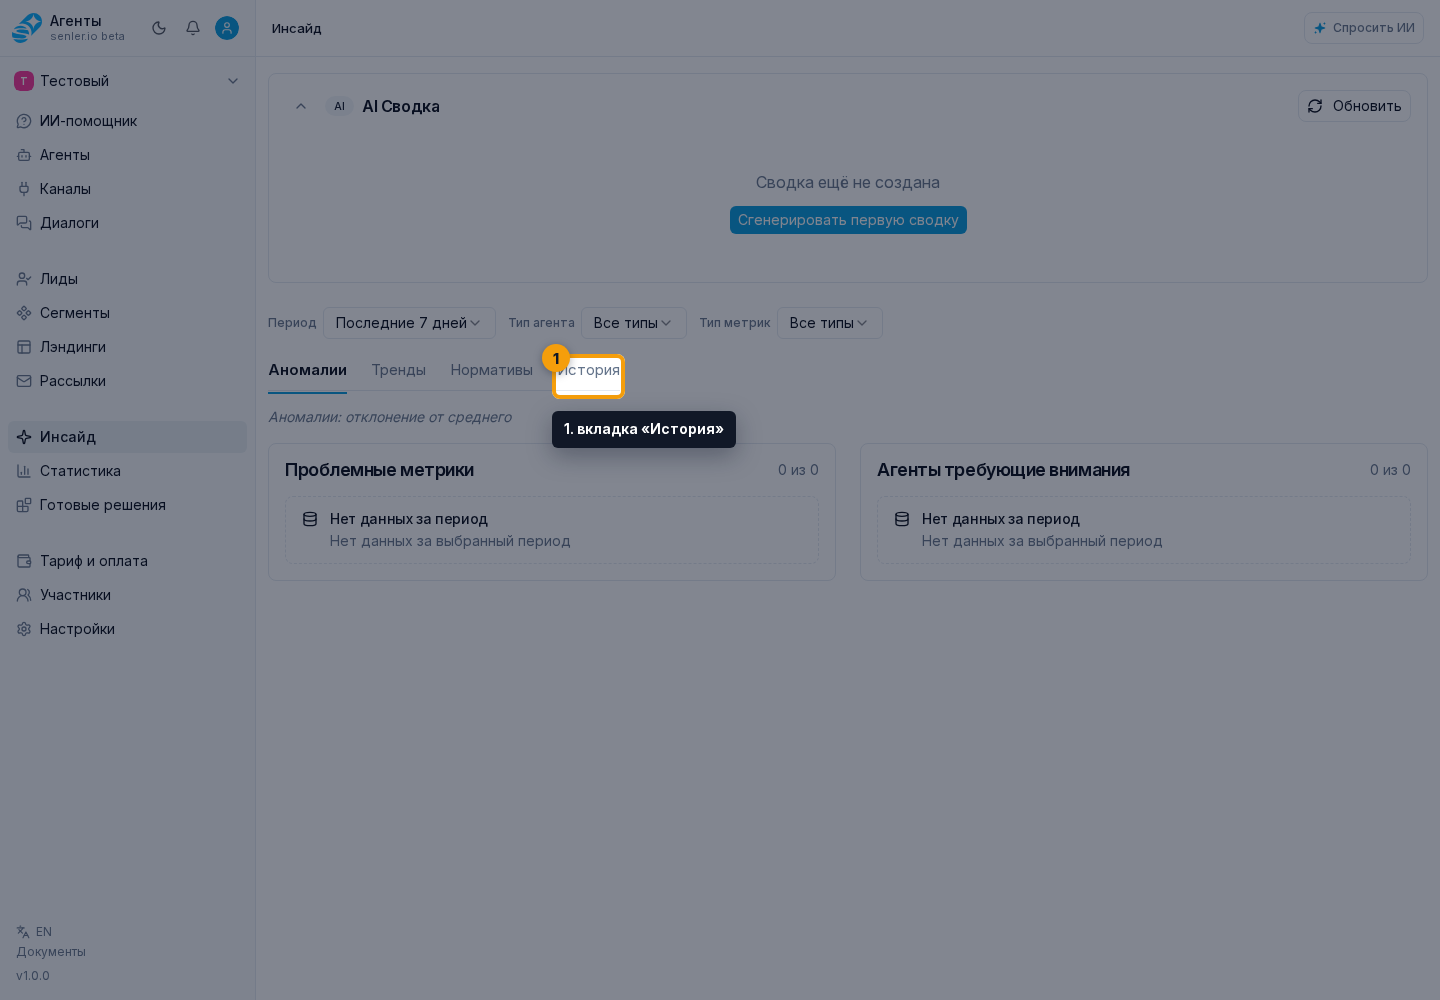The image size is (1440, 1000).
Task: Expand the Тестовый workspace selector
Action: 127,81
